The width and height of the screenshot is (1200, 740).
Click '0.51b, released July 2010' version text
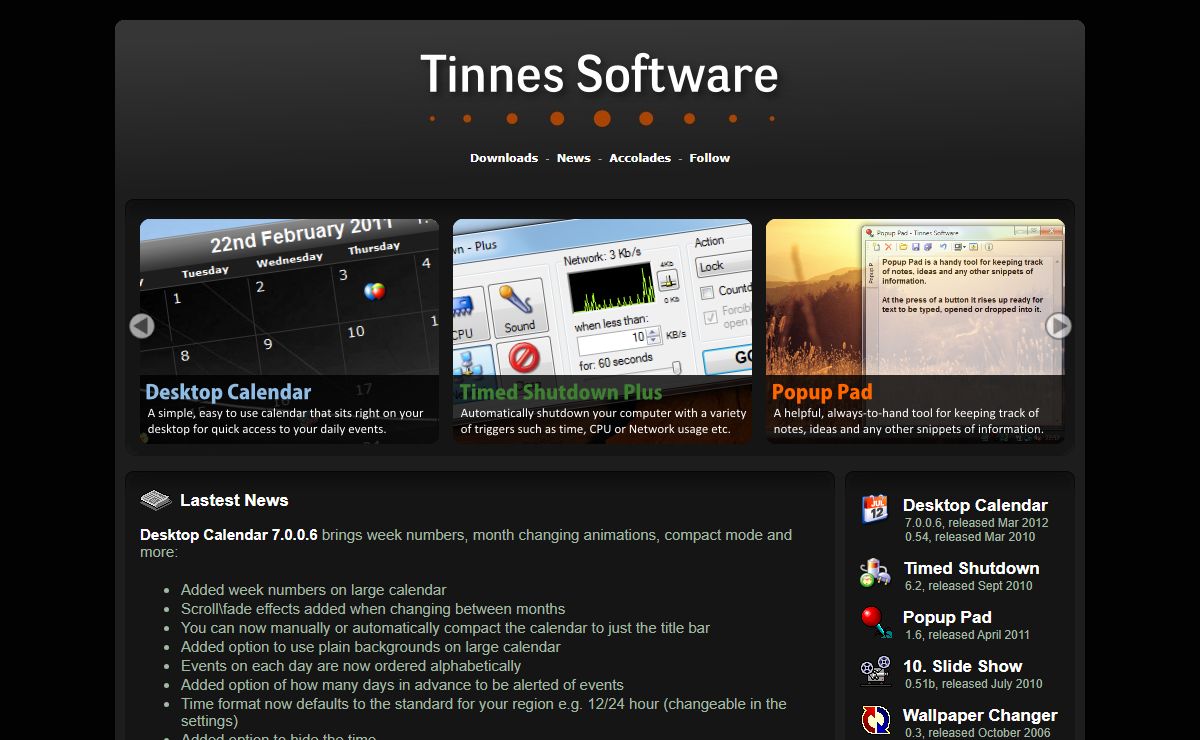coord(974,684)
